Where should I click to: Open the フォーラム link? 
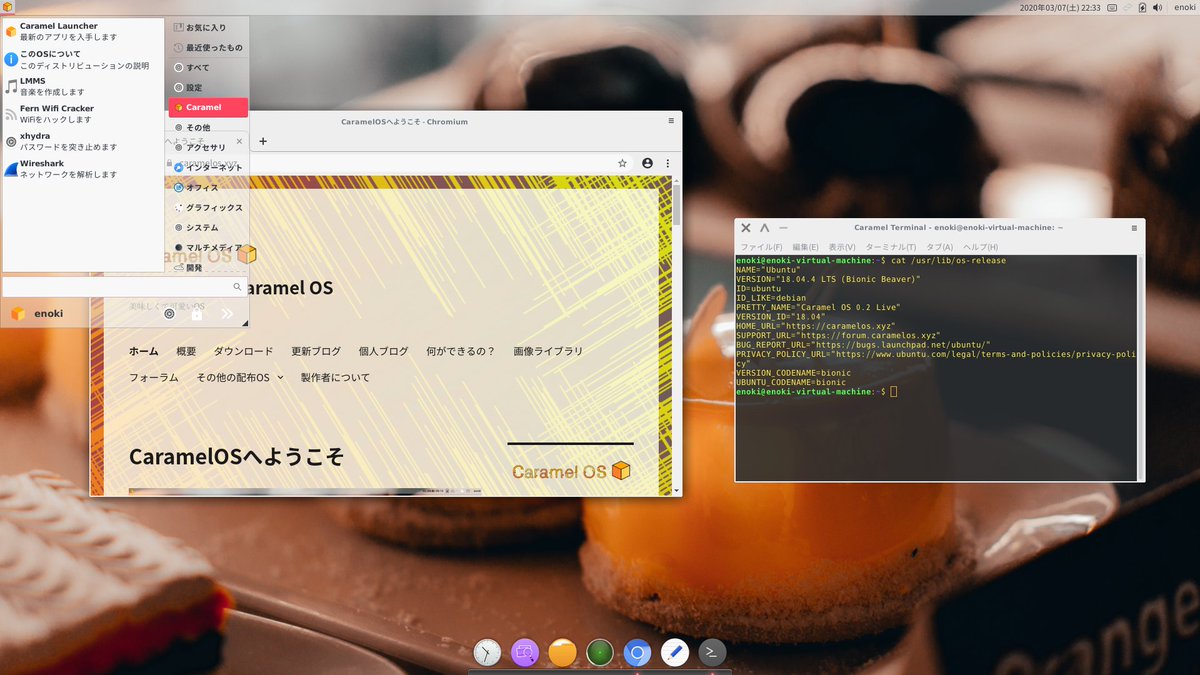(154, 377)
